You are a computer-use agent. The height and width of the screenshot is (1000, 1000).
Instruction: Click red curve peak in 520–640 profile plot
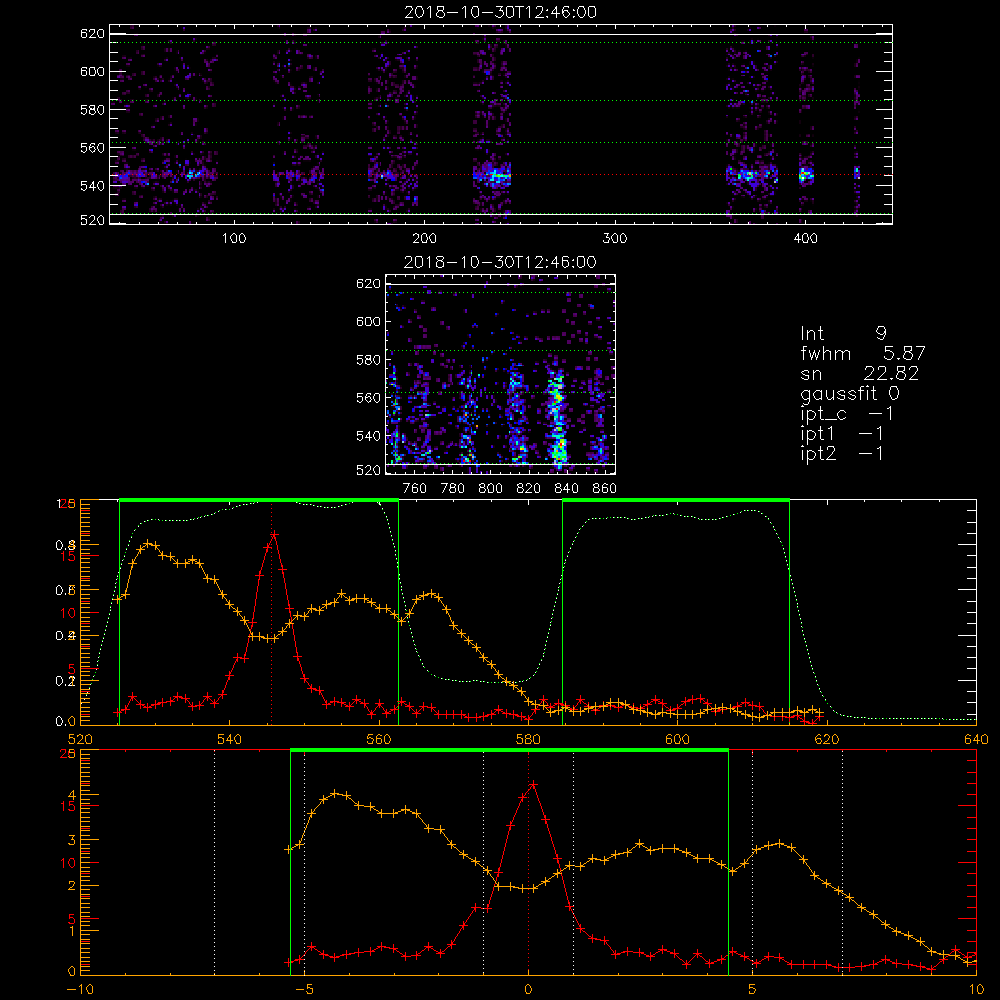pos(274,534)
